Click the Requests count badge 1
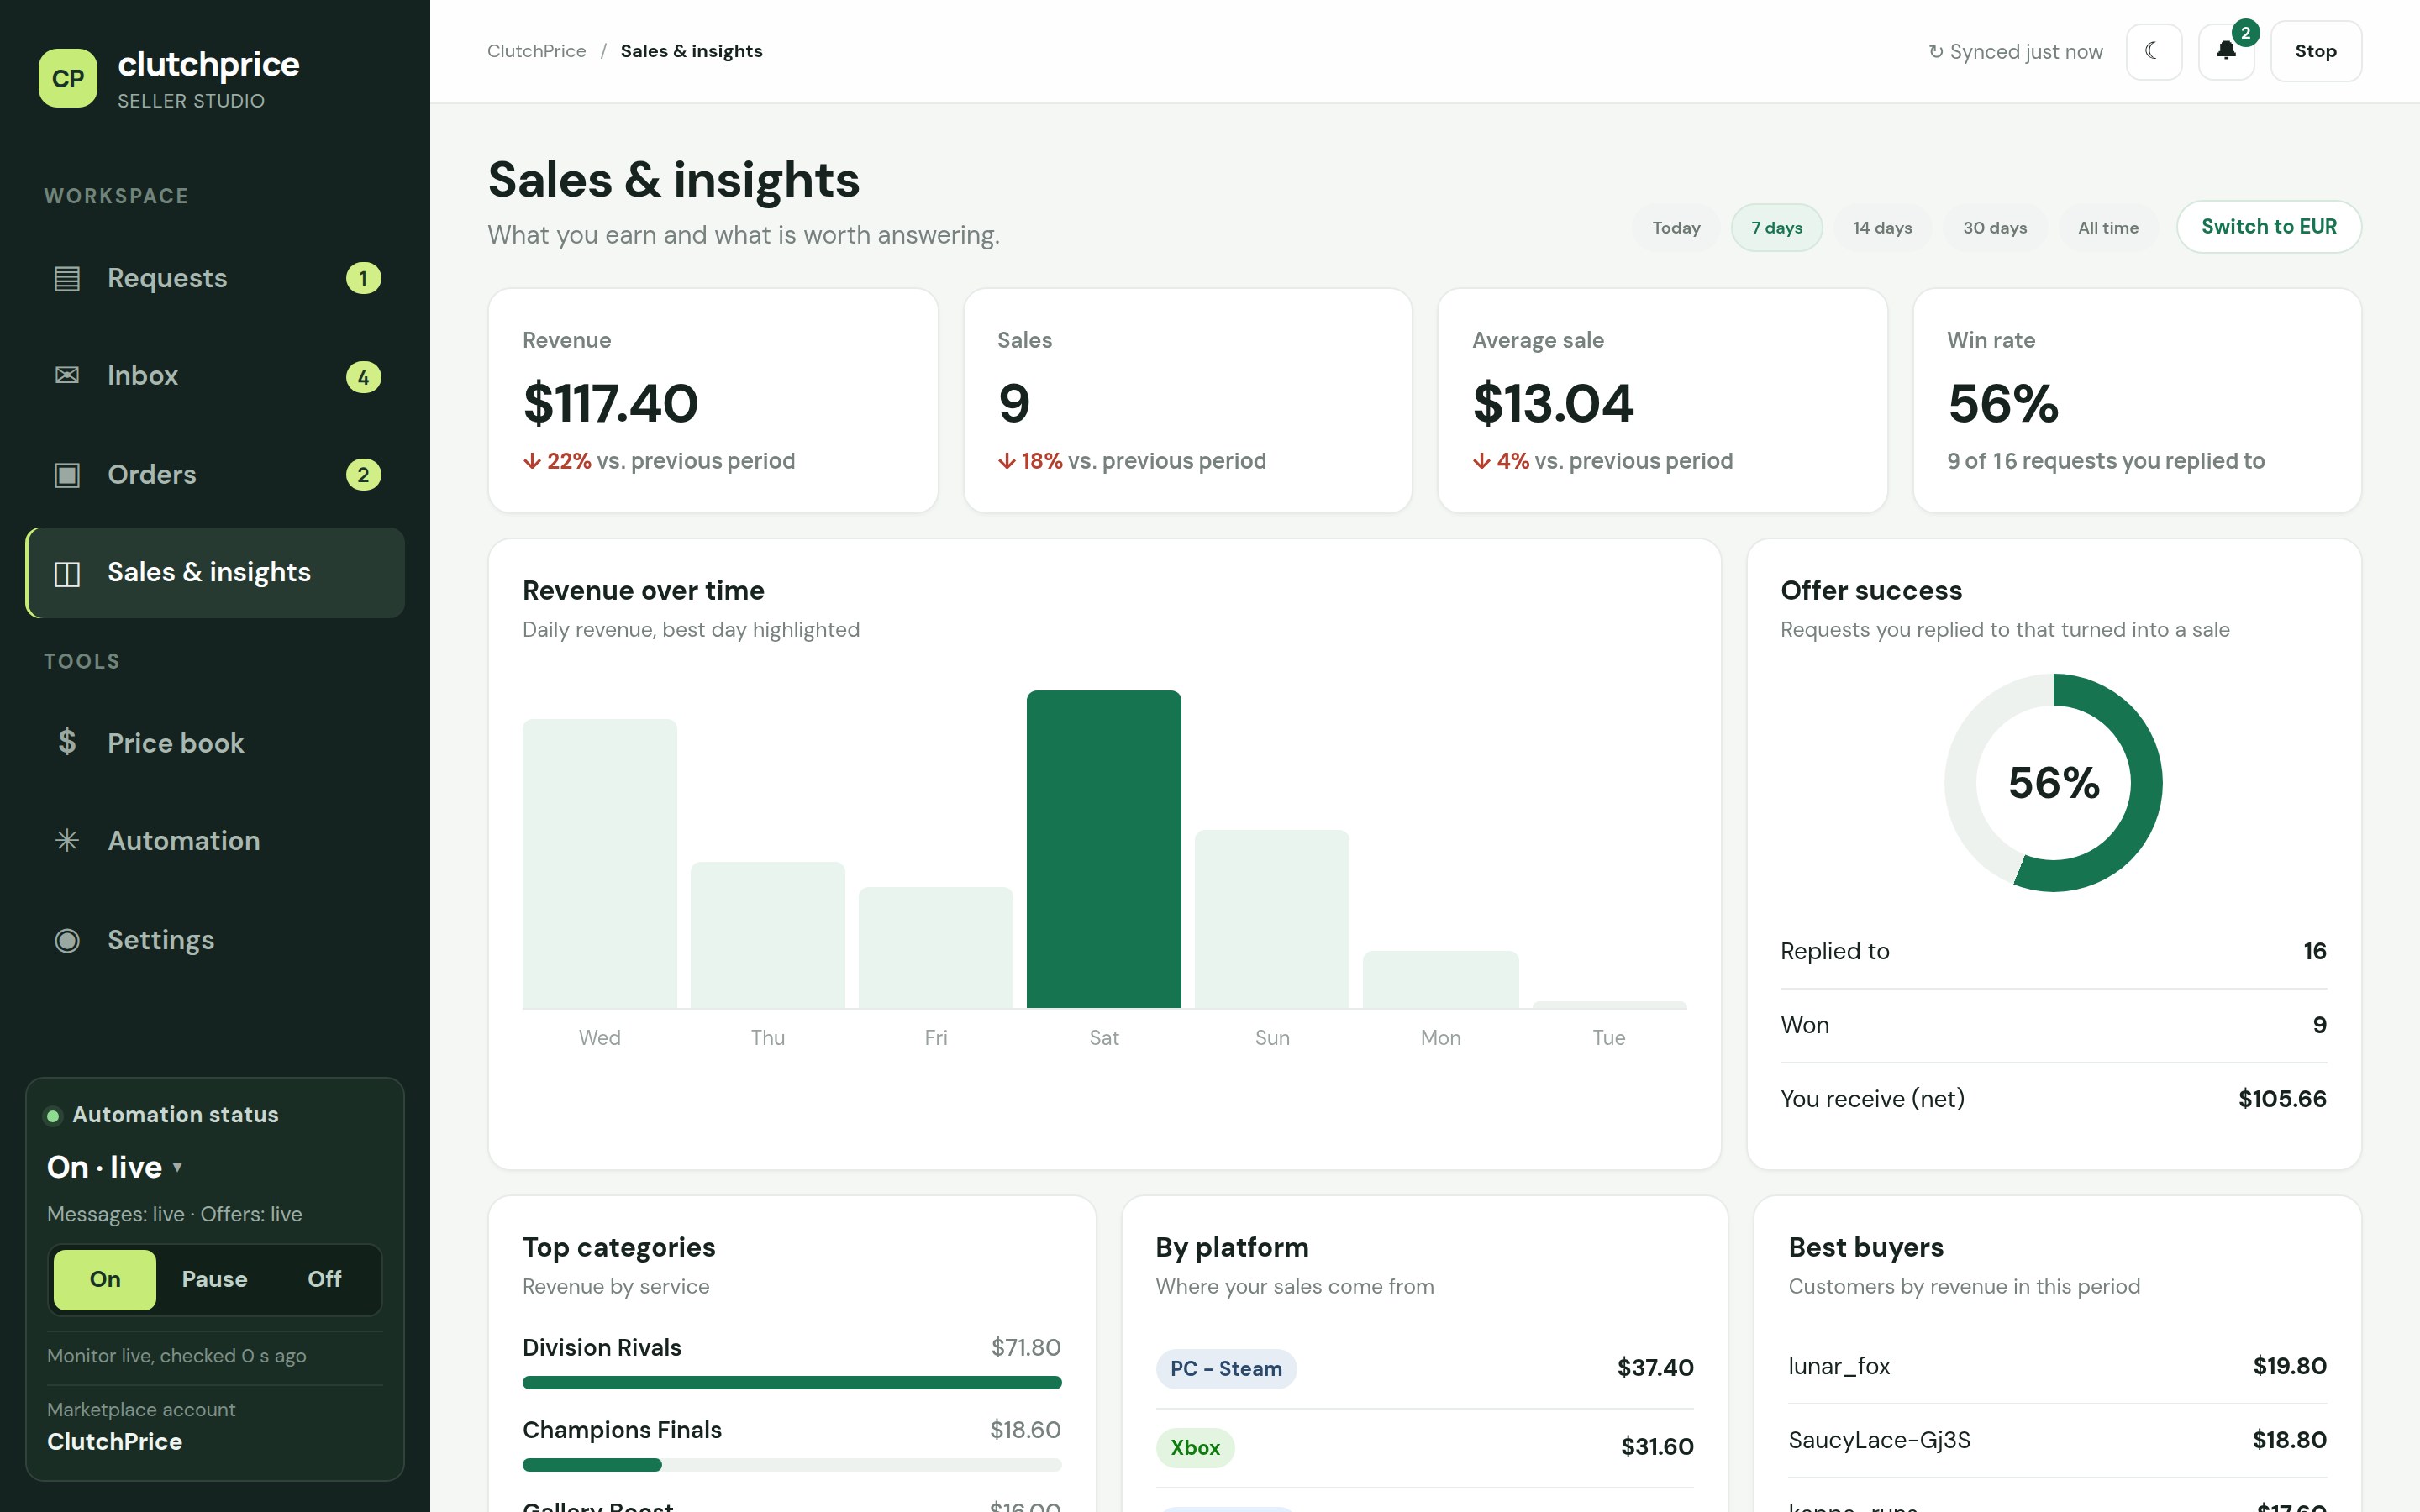Screen dimensions: 2420x1512 [363, 278]
